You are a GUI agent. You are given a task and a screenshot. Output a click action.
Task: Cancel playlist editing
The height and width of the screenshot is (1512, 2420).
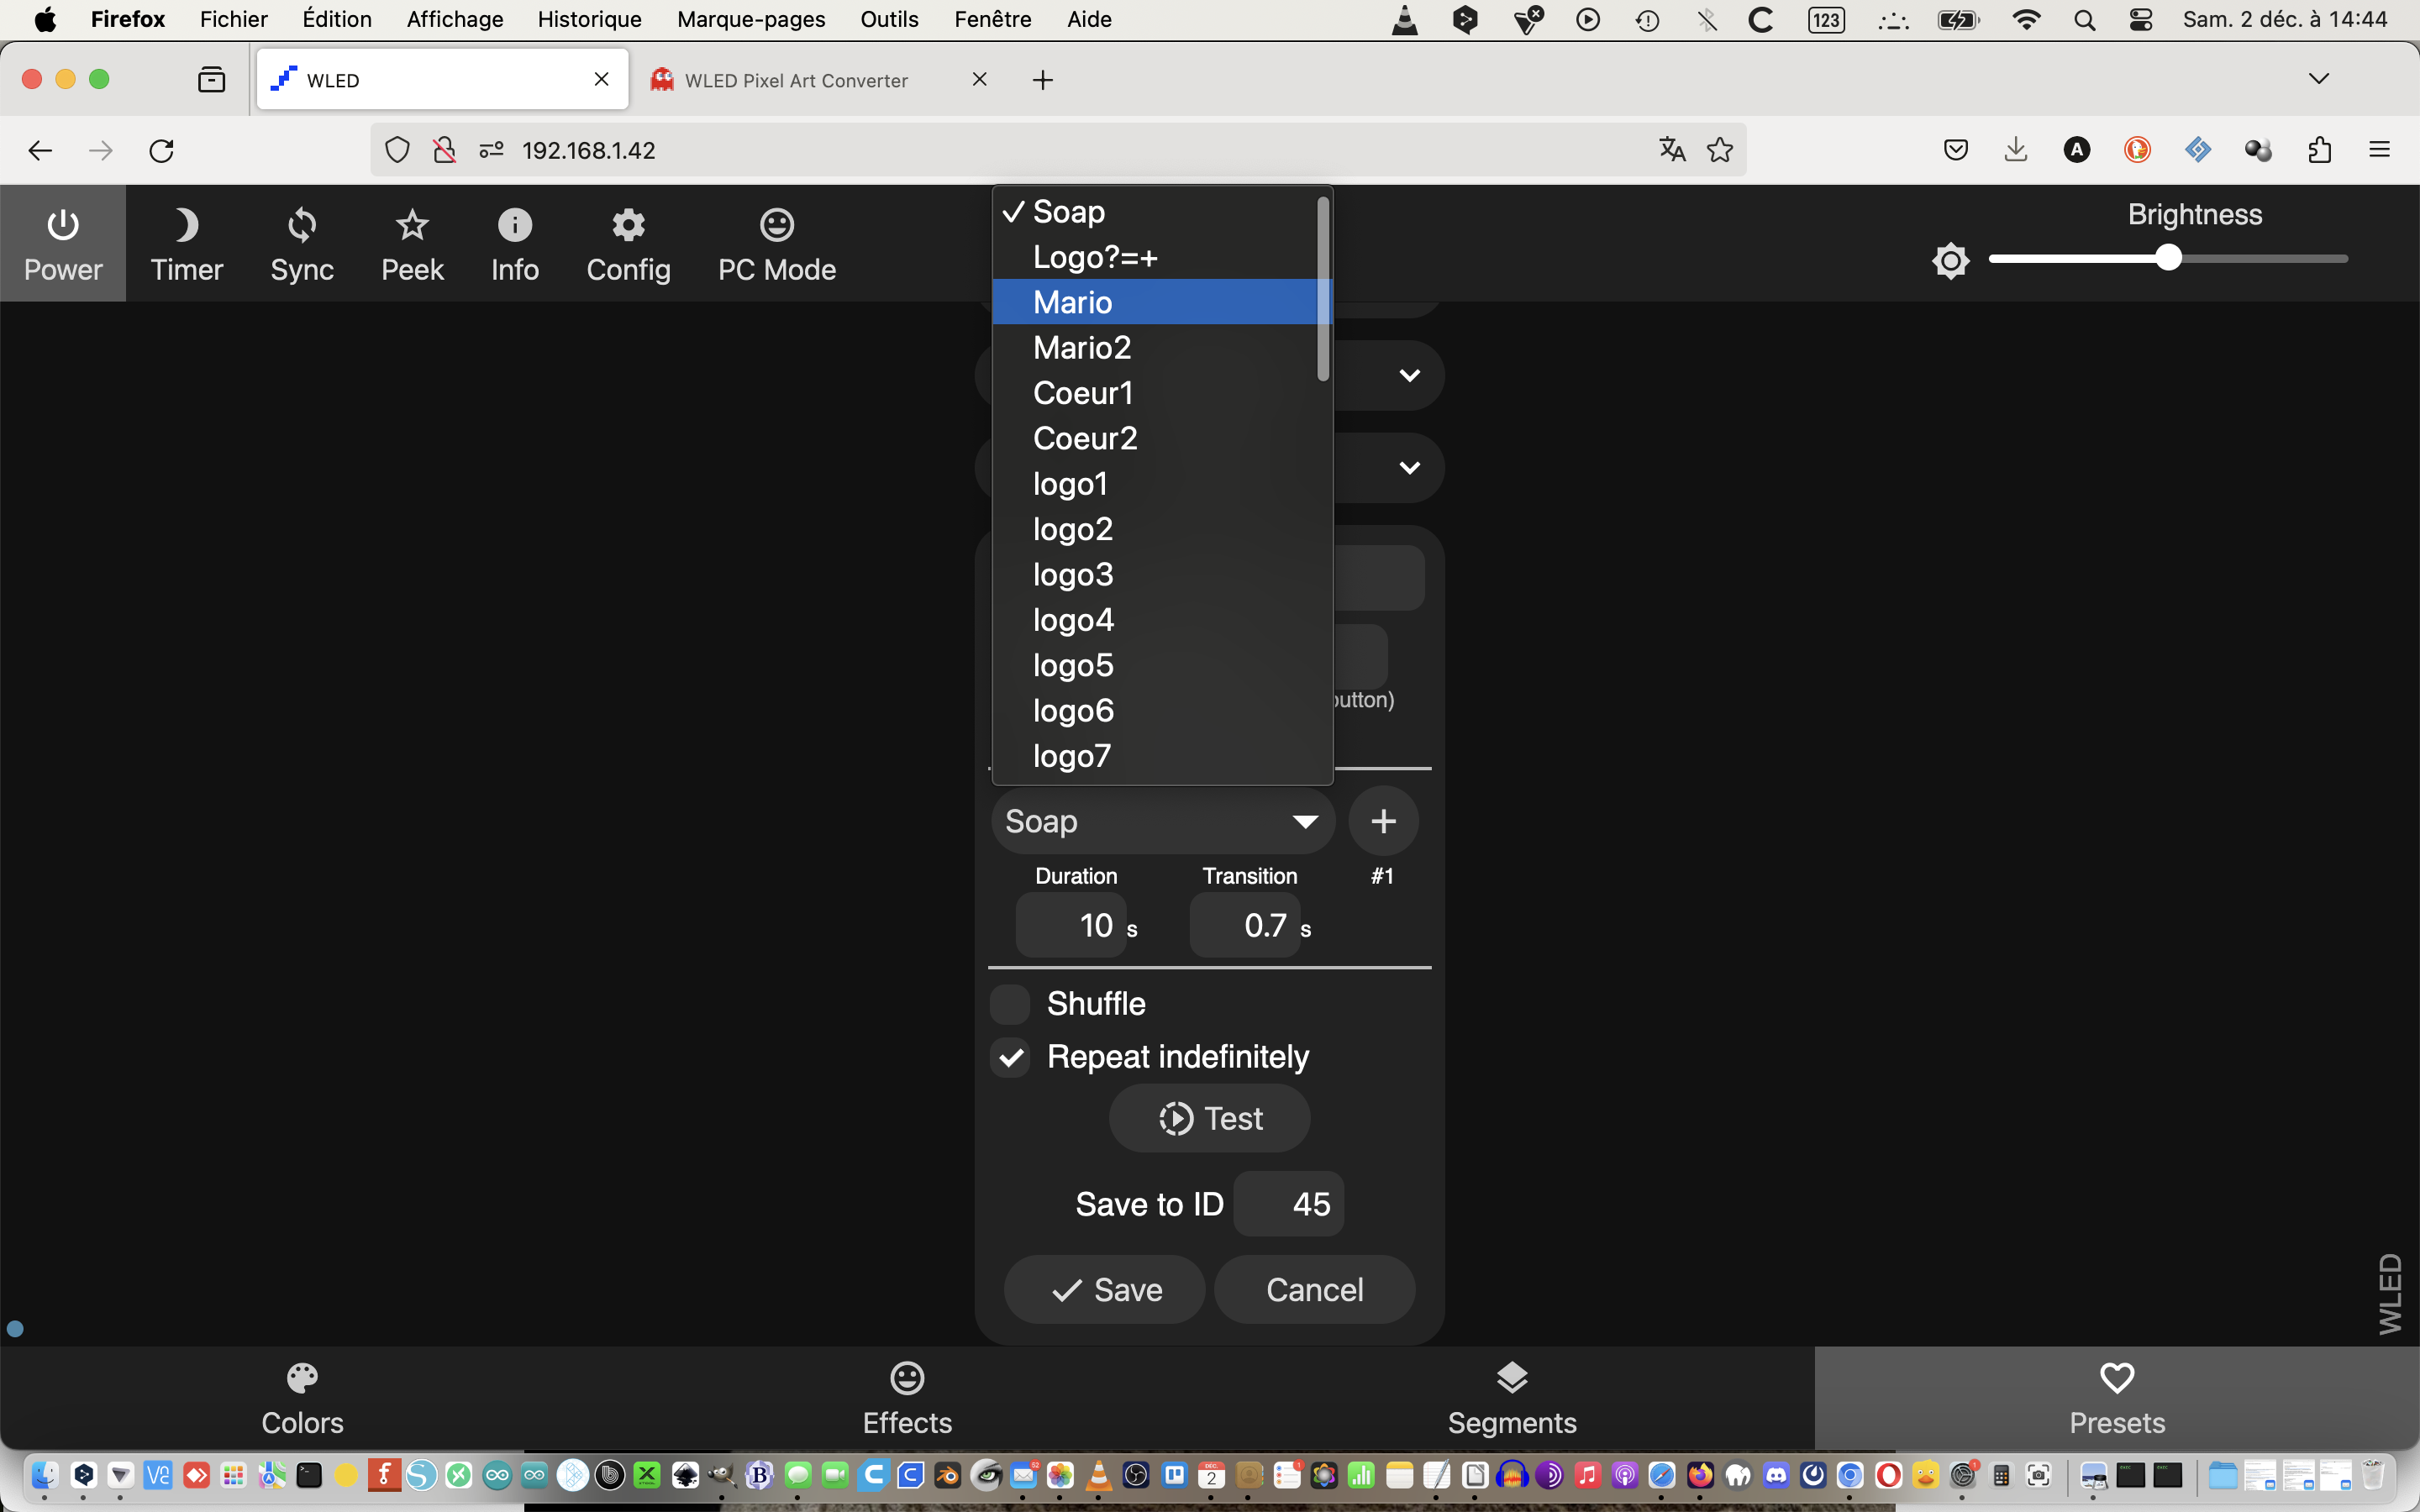pyautogui.click(x=1314, y=1290)
